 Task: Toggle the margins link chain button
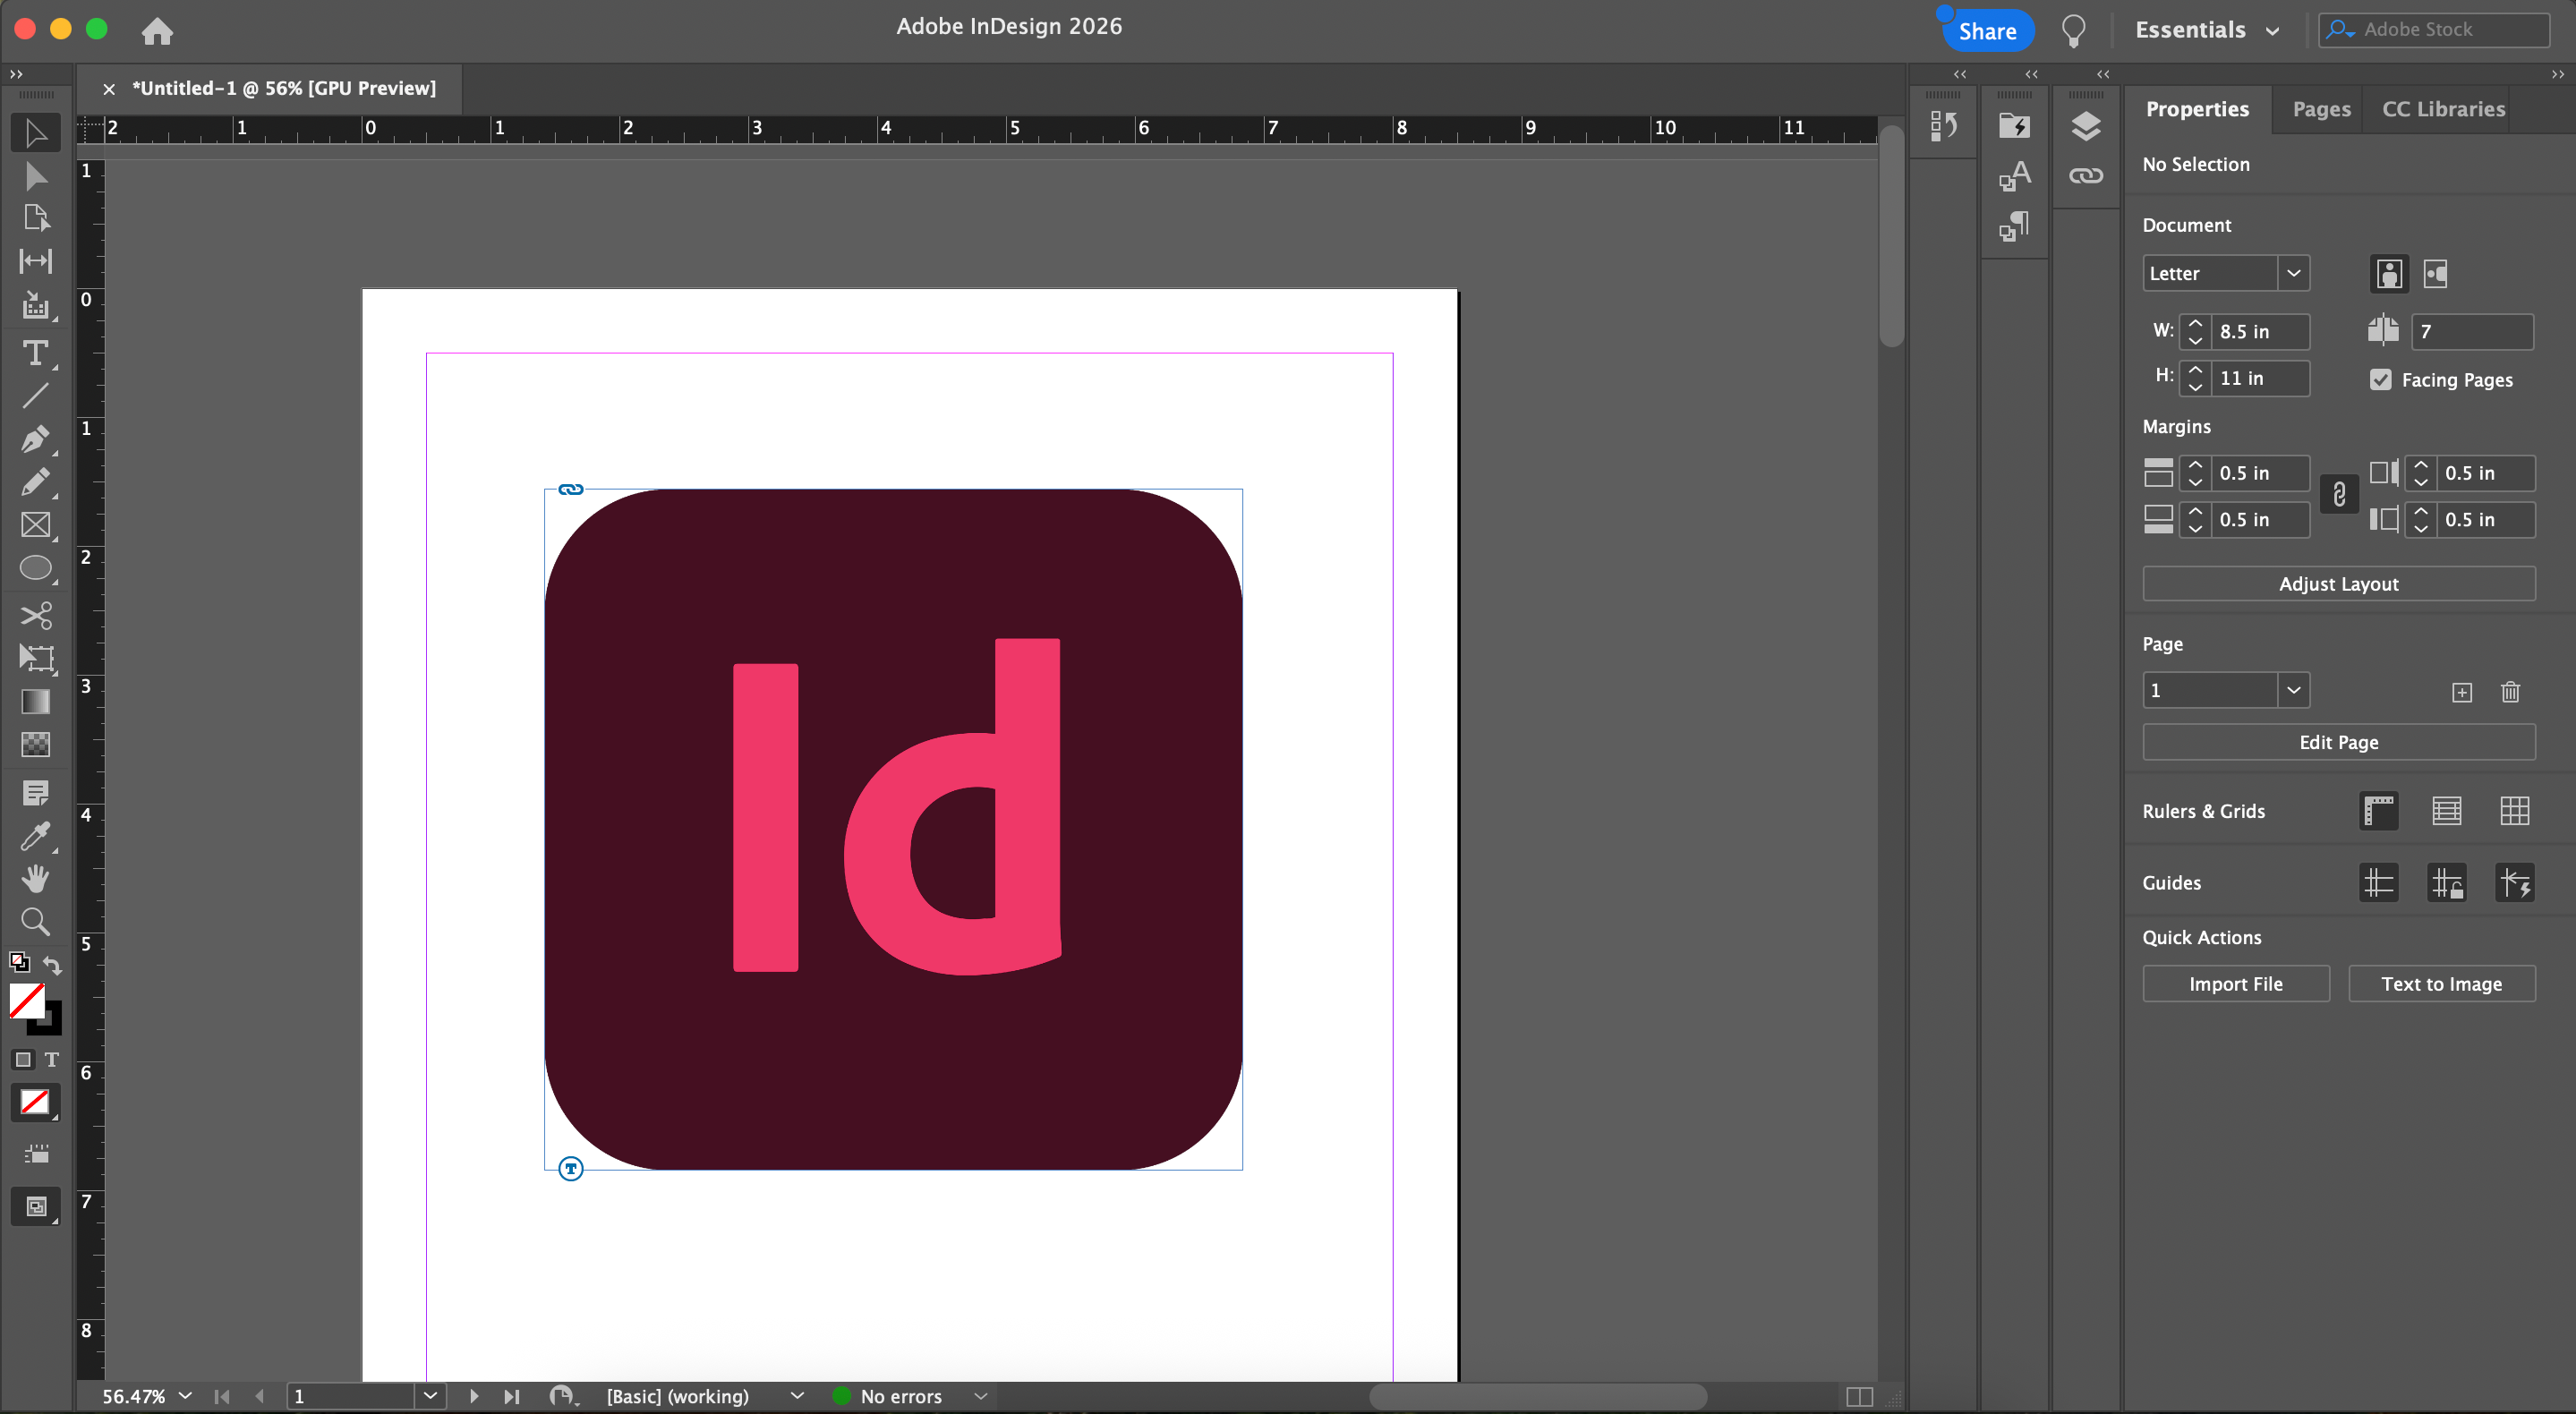click(2339, 495)
